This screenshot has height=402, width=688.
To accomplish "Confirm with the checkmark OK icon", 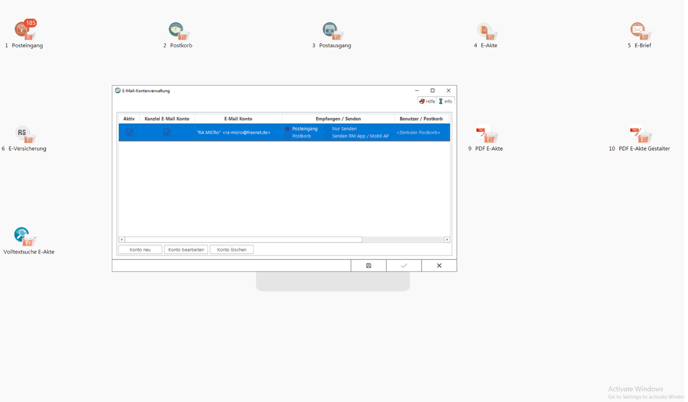I will [x=404, y=266].
